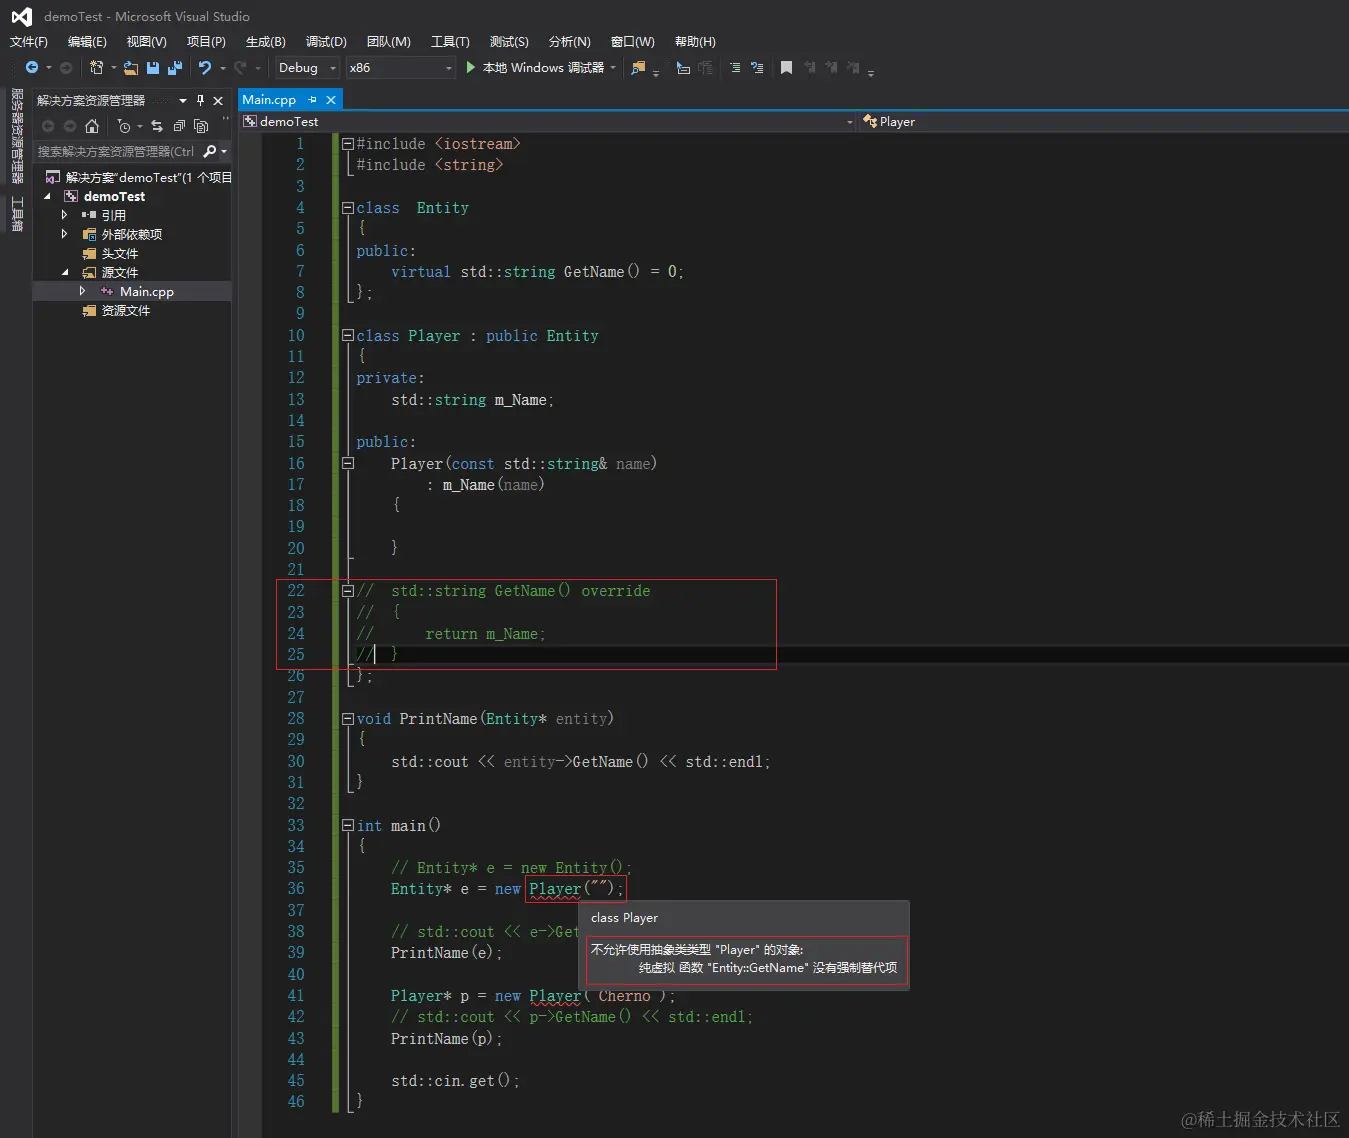Expand the 外部依赖项 tree node

[x=65, y=234]
